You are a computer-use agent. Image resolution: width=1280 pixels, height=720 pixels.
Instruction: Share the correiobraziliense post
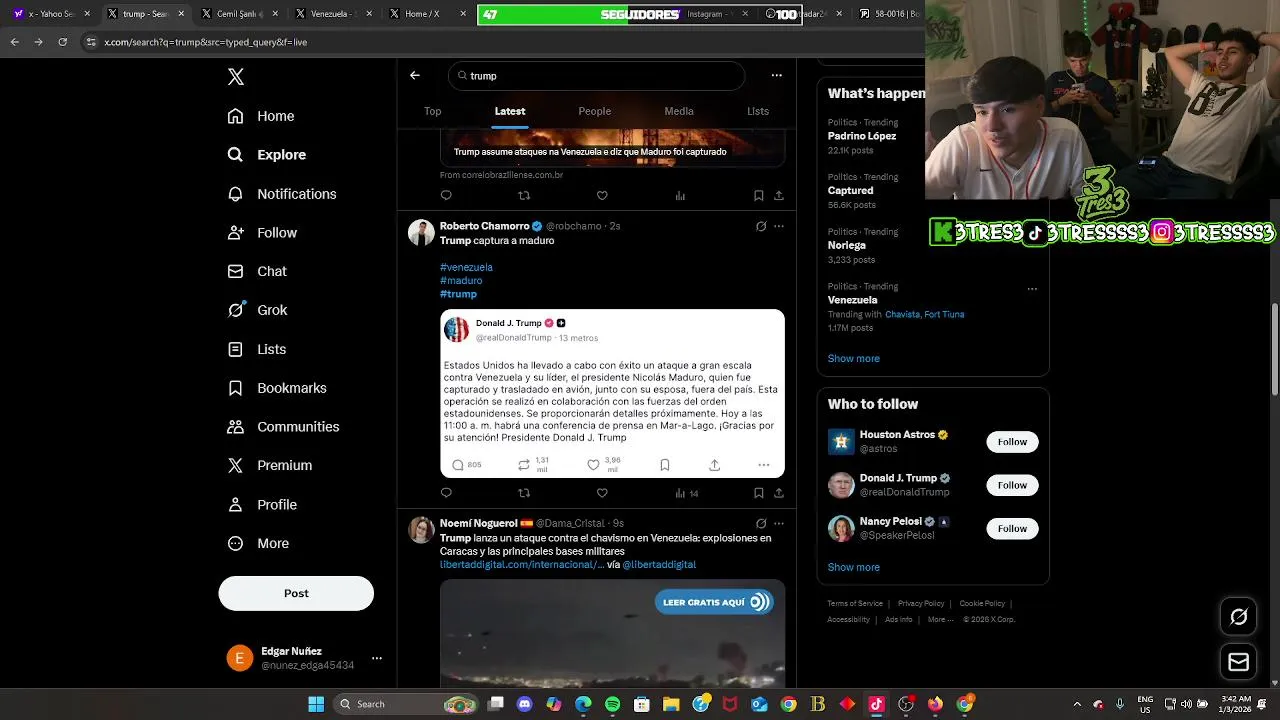(779, 196)
